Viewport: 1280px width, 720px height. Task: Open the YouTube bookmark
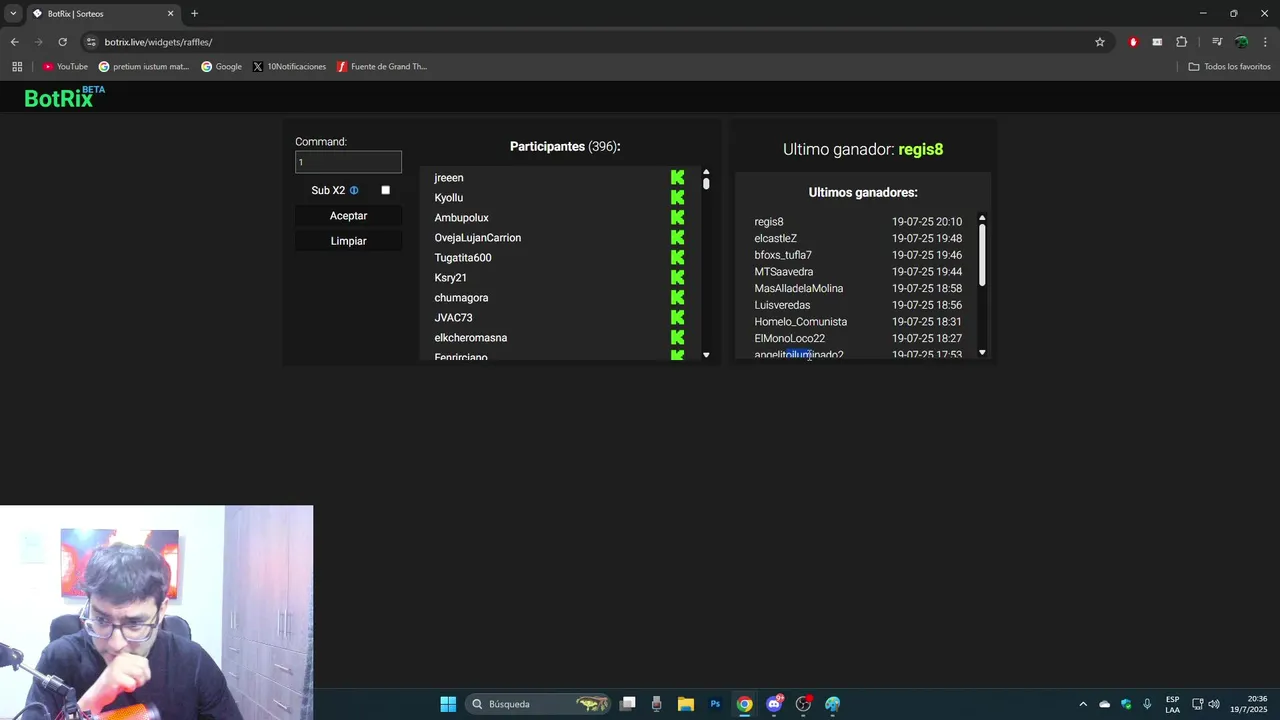(x=65, y=67)
